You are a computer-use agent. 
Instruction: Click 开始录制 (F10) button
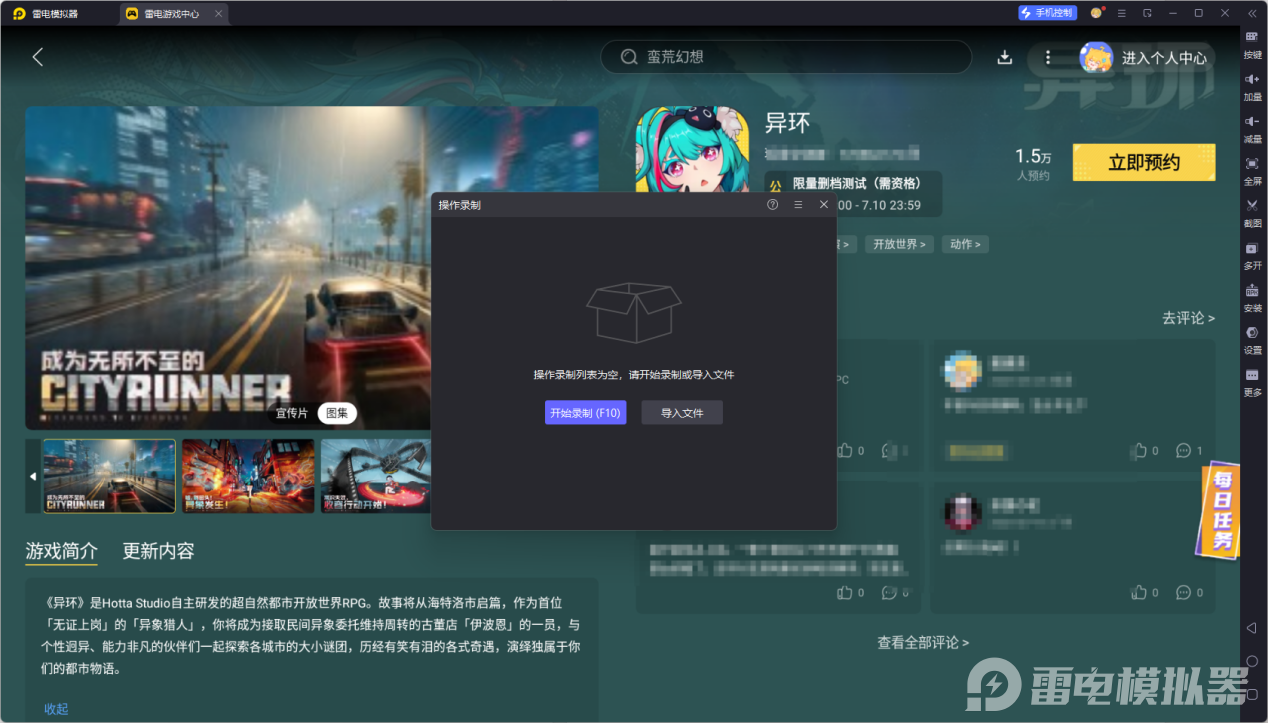coord(586,413)
